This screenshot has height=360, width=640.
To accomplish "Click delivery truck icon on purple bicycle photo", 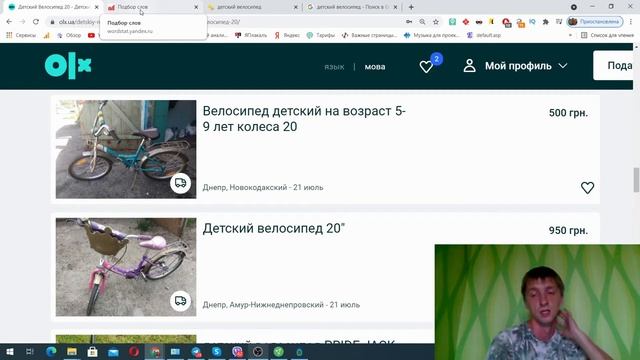I will coord(180,301).
